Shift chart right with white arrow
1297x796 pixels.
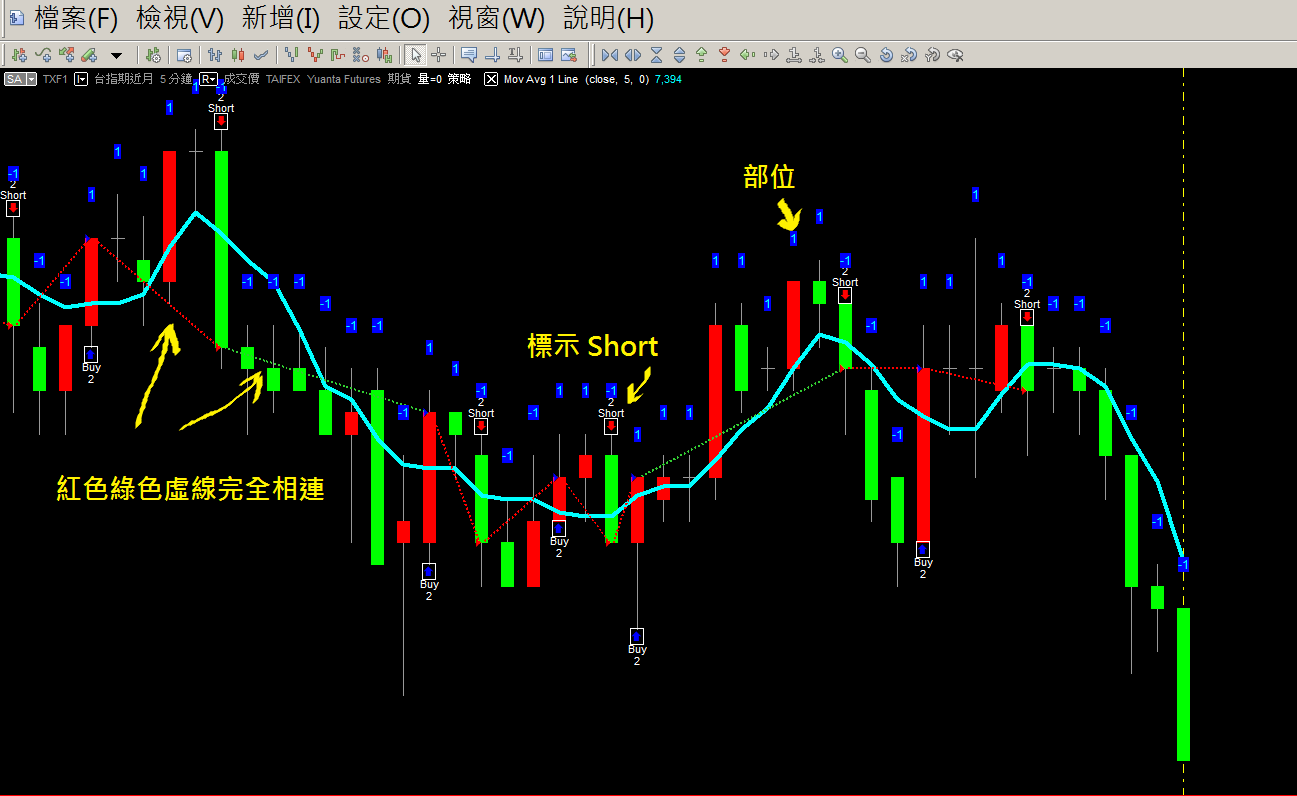pos(771,55)
